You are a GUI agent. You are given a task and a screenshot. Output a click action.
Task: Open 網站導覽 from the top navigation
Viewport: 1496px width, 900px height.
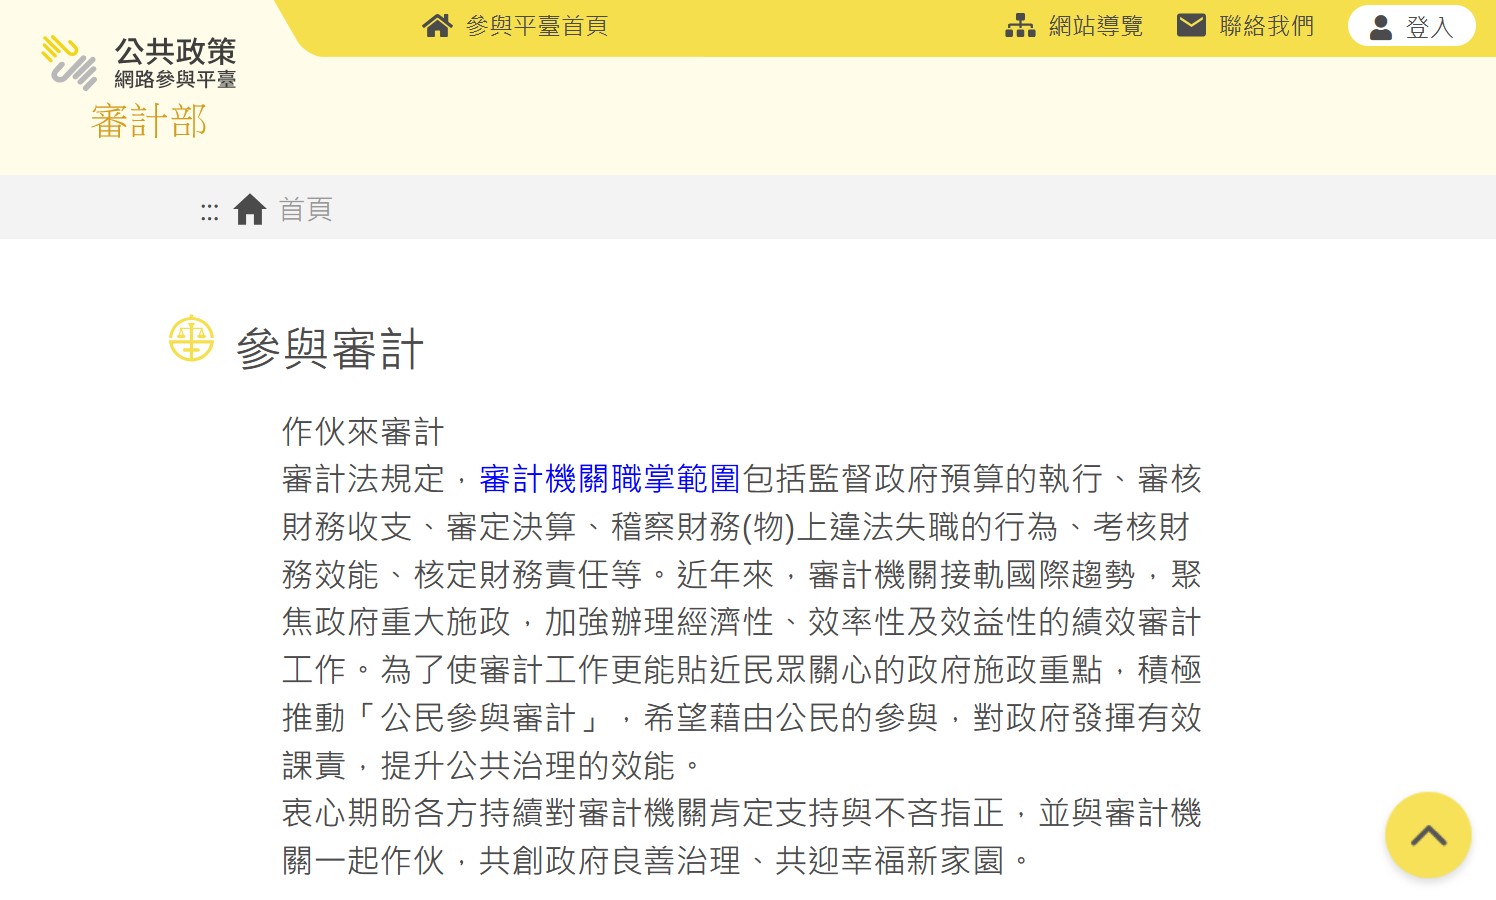click(x=1097, y=26)
